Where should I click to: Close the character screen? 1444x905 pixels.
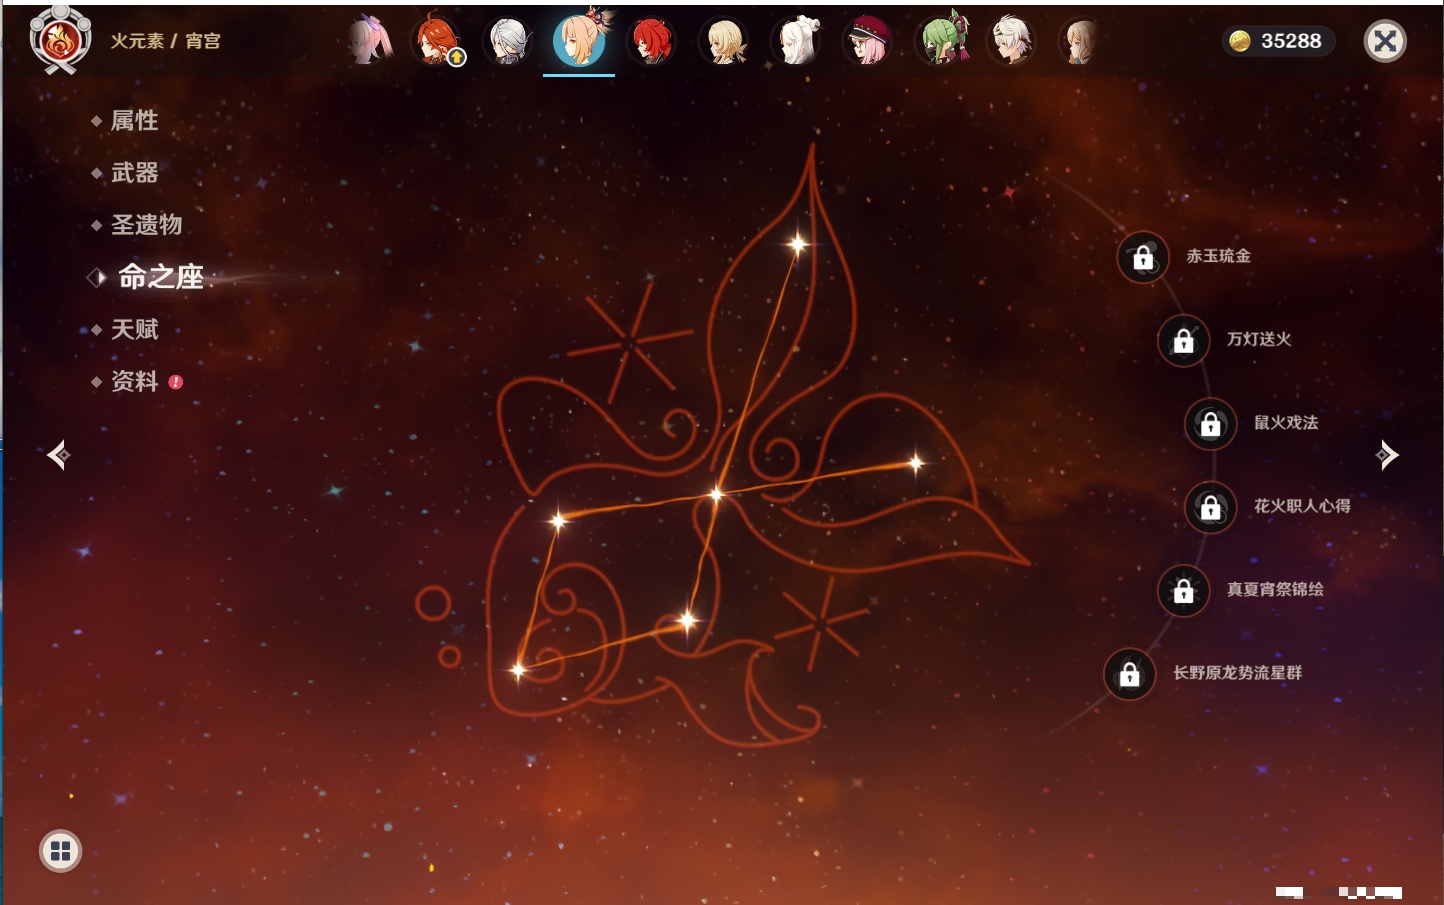tap(1385, 41)
